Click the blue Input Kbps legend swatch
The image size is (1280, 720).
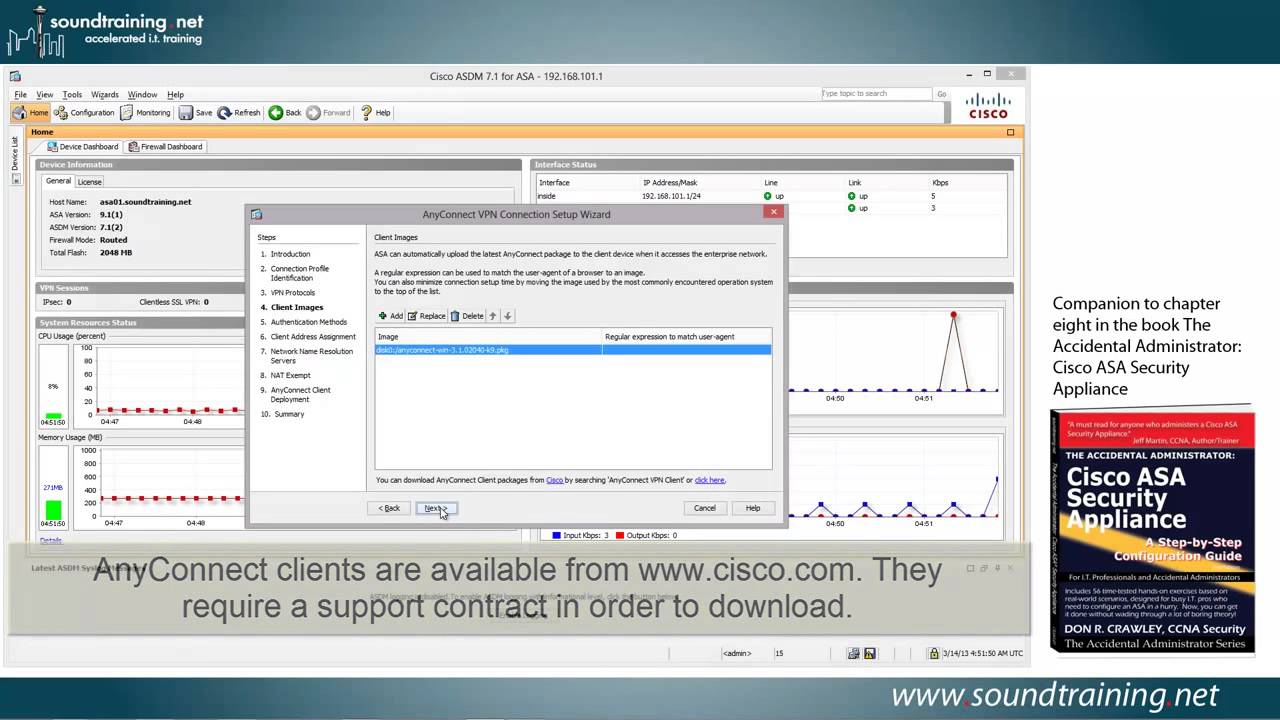556,536
